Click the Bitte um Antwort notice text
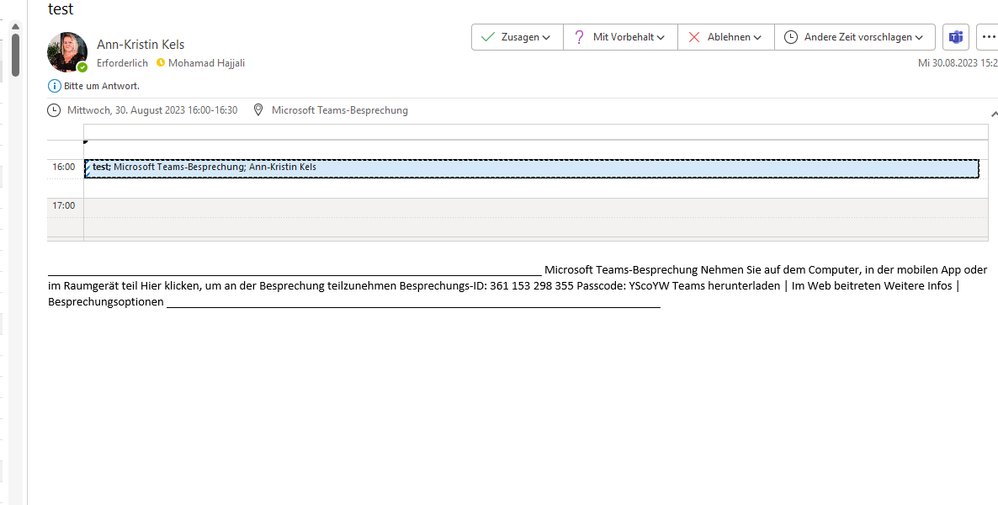This screenshot has width=998, height=505. tap(102, 85)
